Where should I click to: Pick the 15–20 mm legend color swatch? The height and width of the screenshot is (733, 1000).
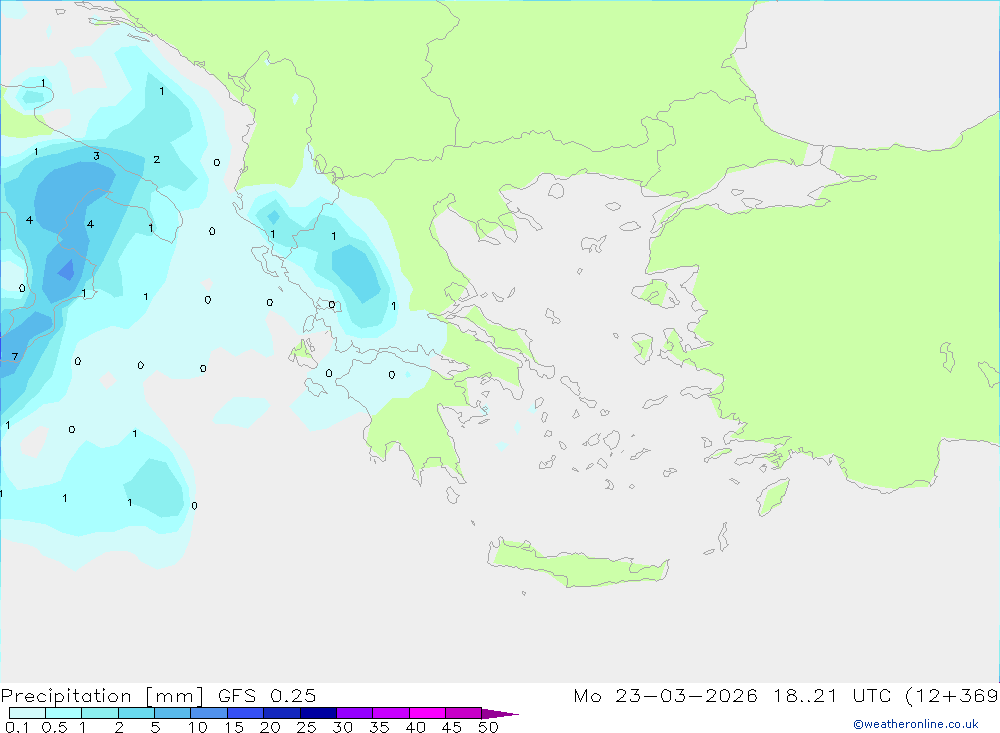coord(246,713)
